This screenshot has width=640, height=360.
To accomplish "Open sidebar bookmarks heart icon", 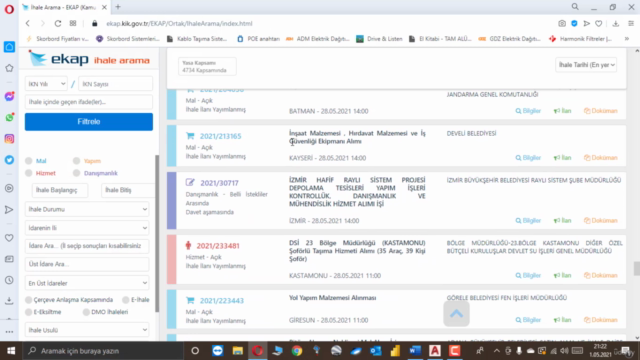I will point(9,238).
